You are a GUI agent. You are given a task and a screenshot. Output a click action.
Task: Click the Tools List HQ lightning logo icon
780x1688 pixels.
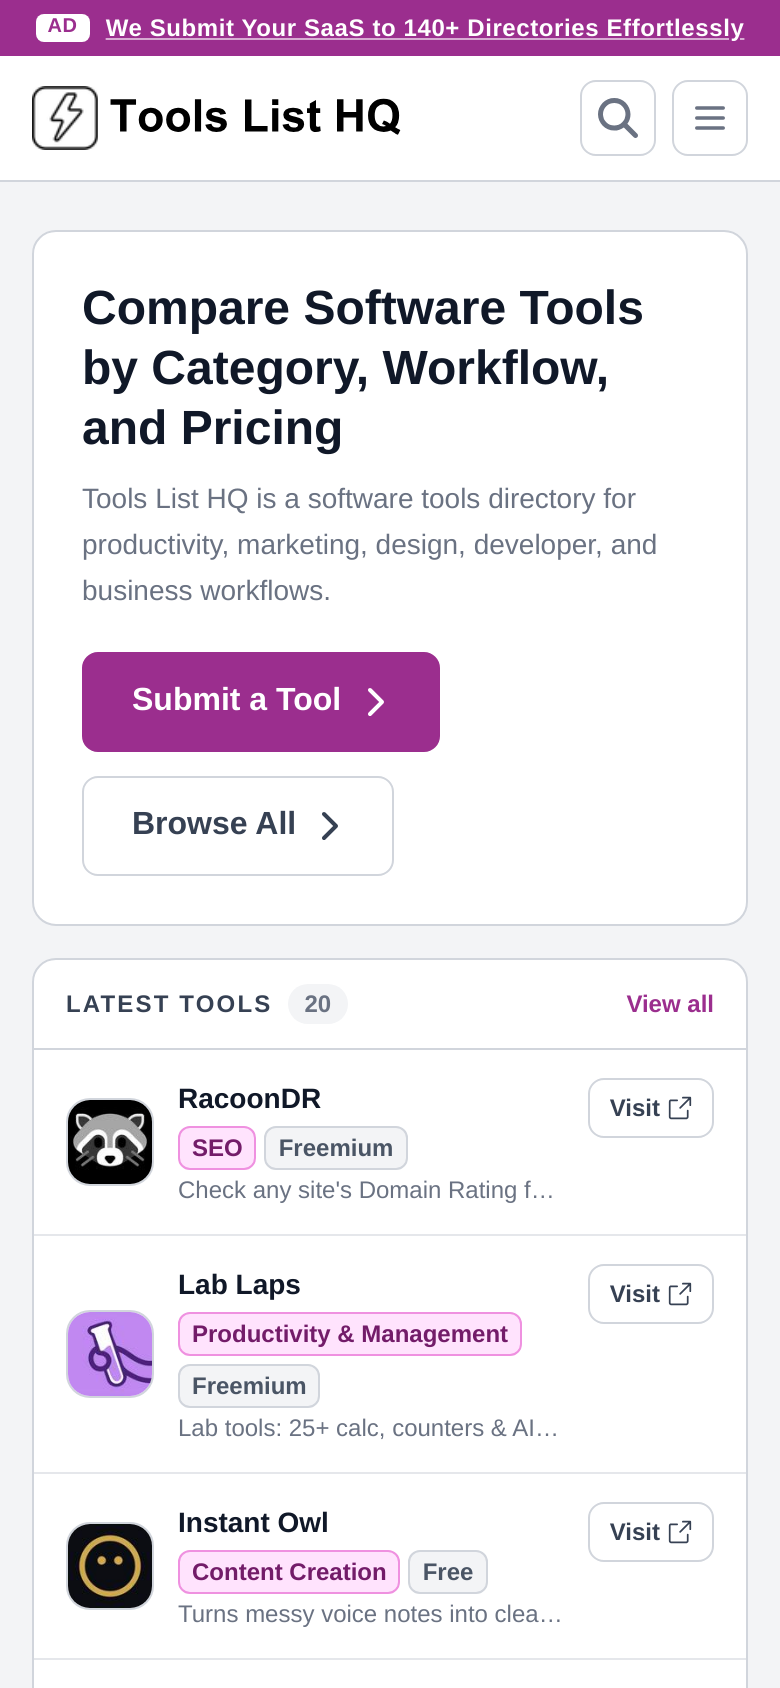pos(65,118)
